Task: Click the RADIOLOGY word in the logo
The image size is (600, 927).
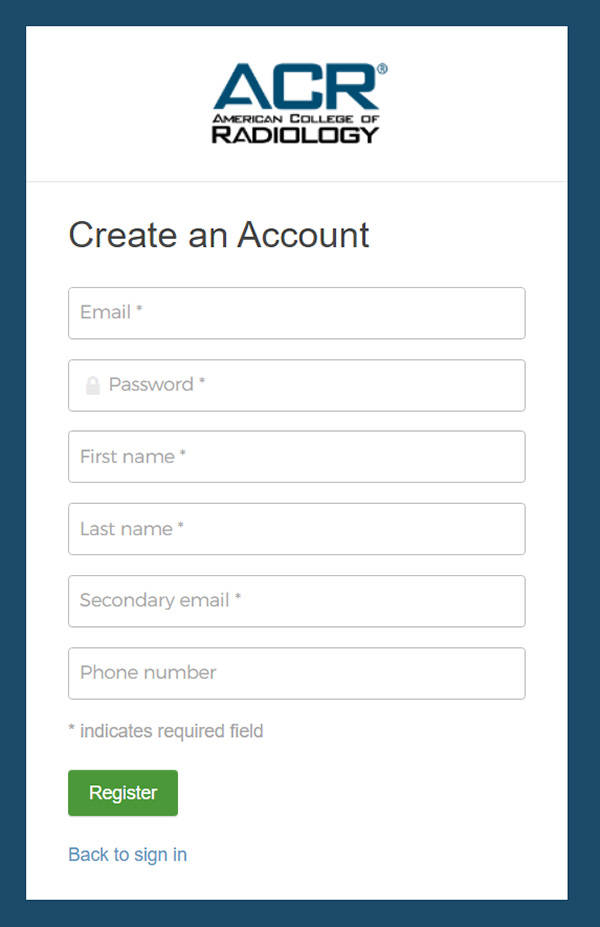Action: tap(296, 134)
